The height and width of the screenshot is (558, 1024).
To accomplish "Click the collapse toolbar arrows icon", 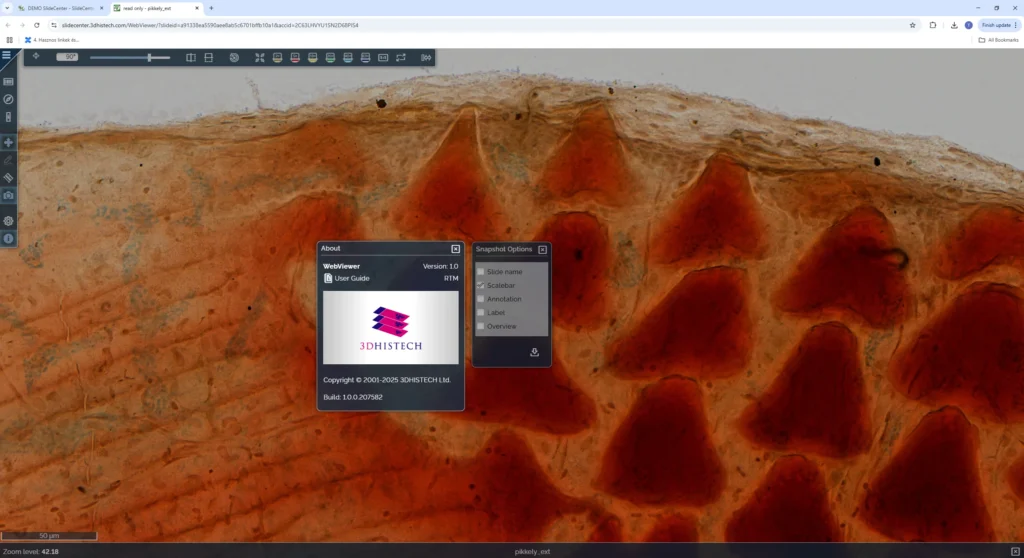I will click(x=426, y=57).
